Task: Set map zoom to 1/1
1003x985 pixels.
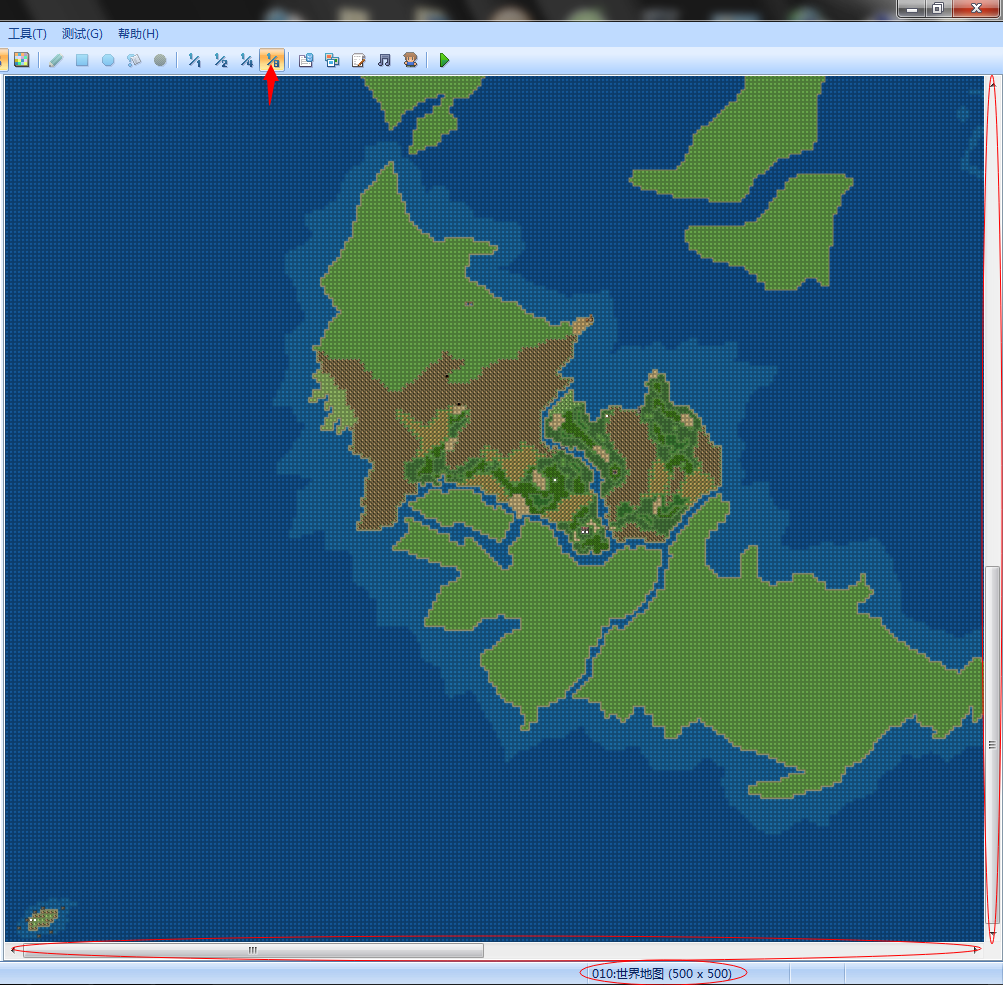Action: click(x=194, y=60)
